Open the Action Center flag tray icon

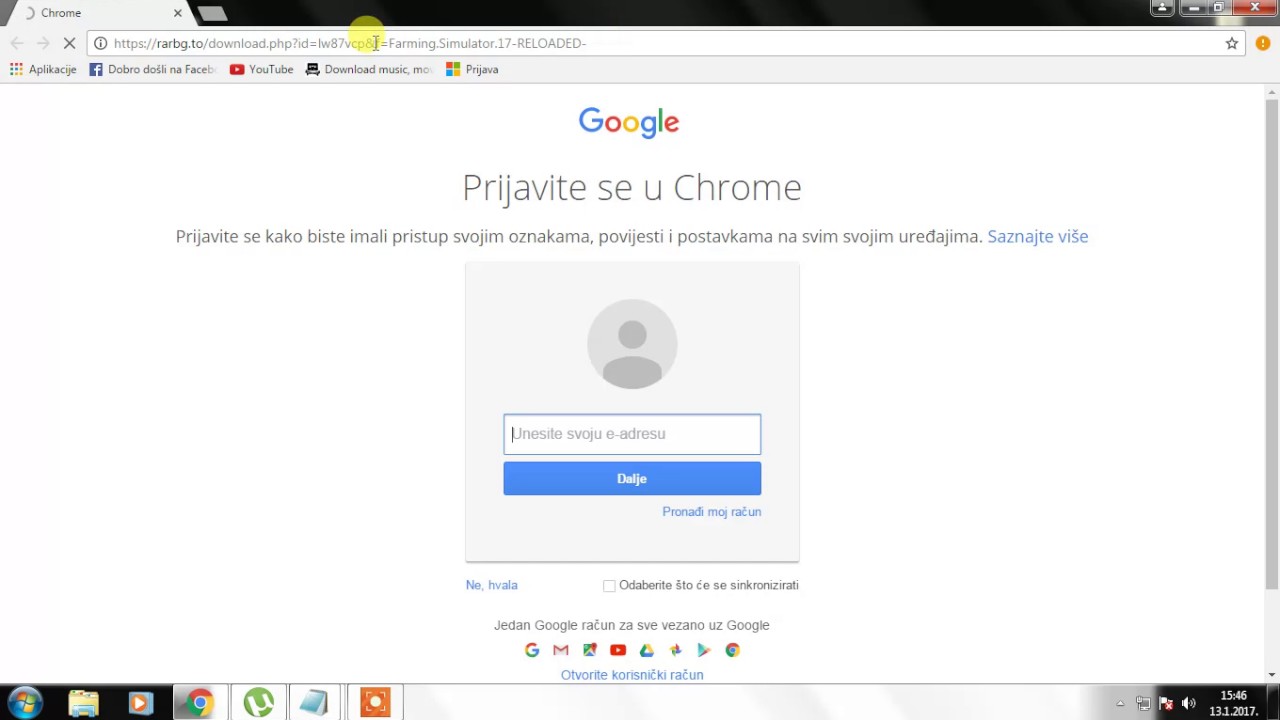(1166, 703)
